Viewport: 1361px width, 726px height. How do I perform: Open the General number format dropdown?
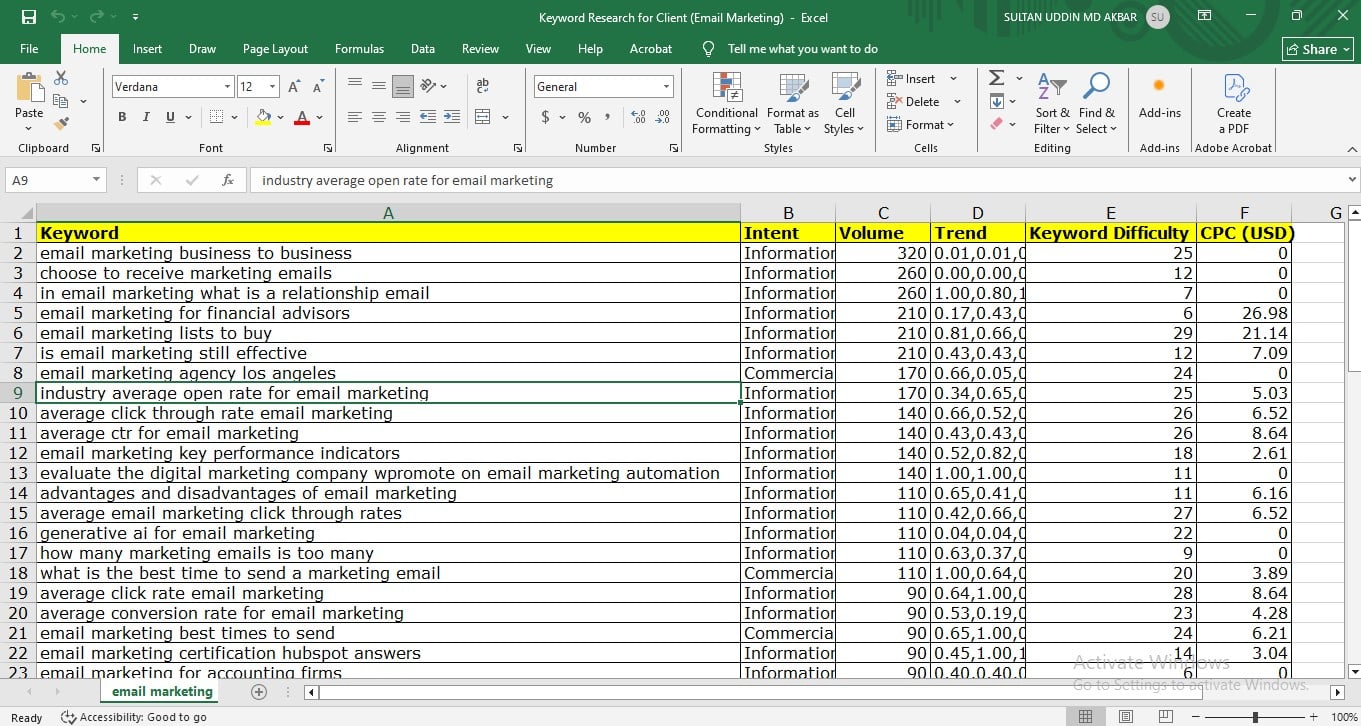pyautogui.click(x=665, y=86)
